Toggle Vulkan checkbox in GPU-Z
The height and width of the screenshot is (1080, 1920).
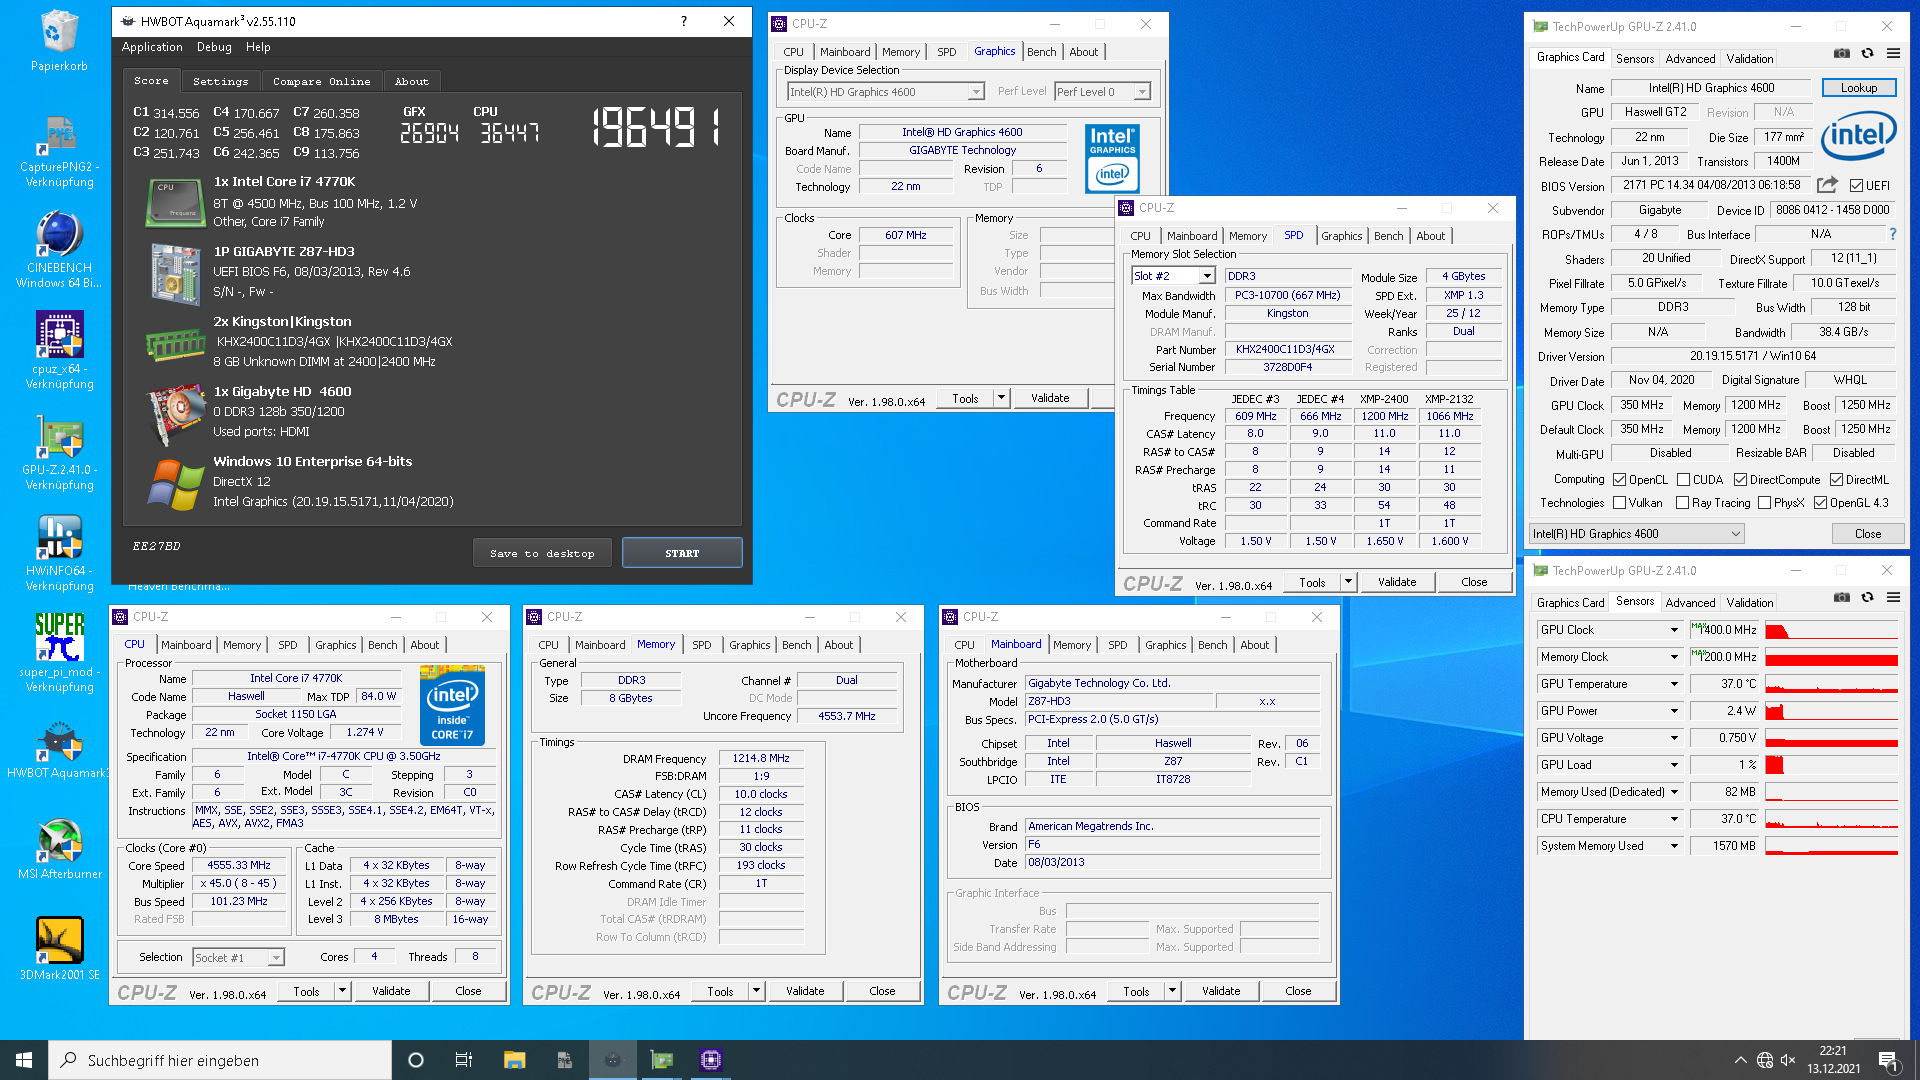[x=1619, y=503]
